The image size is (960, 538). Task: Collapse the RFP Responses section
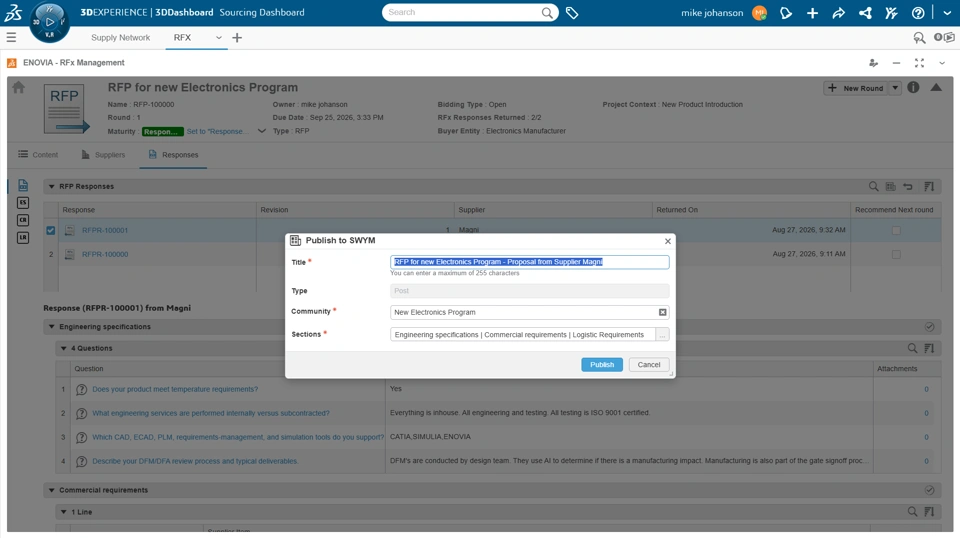pyautogui.click(x=51, y=187)
